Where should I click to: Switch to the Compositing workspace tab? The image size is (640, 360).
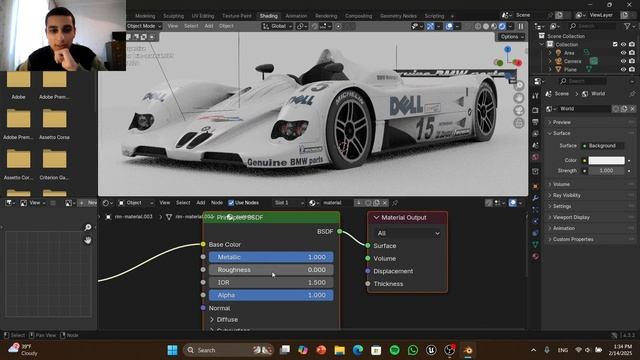pos(358,16)
